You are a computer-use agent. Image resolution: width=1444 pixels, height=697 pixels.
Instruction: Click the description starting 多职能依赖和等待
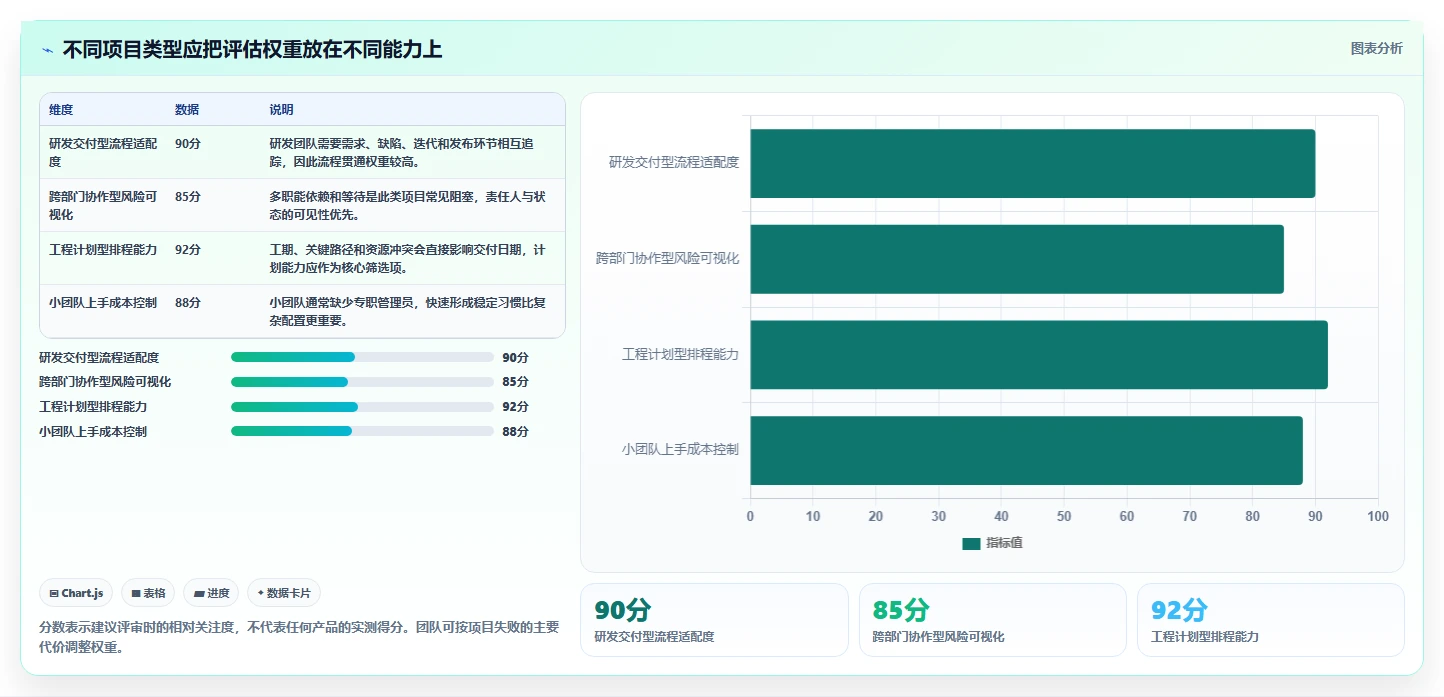point(408,205)
